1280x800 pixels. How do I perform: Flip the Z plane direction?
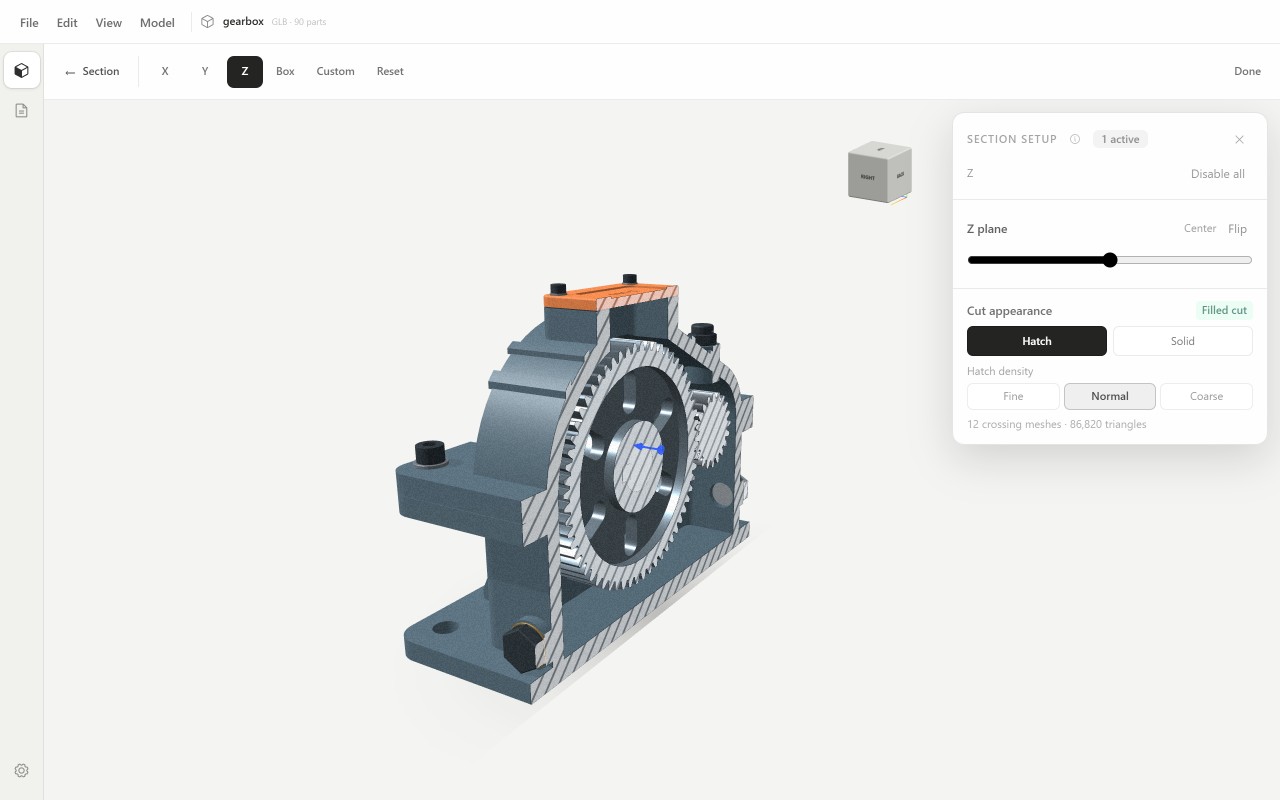point(1237,229)
